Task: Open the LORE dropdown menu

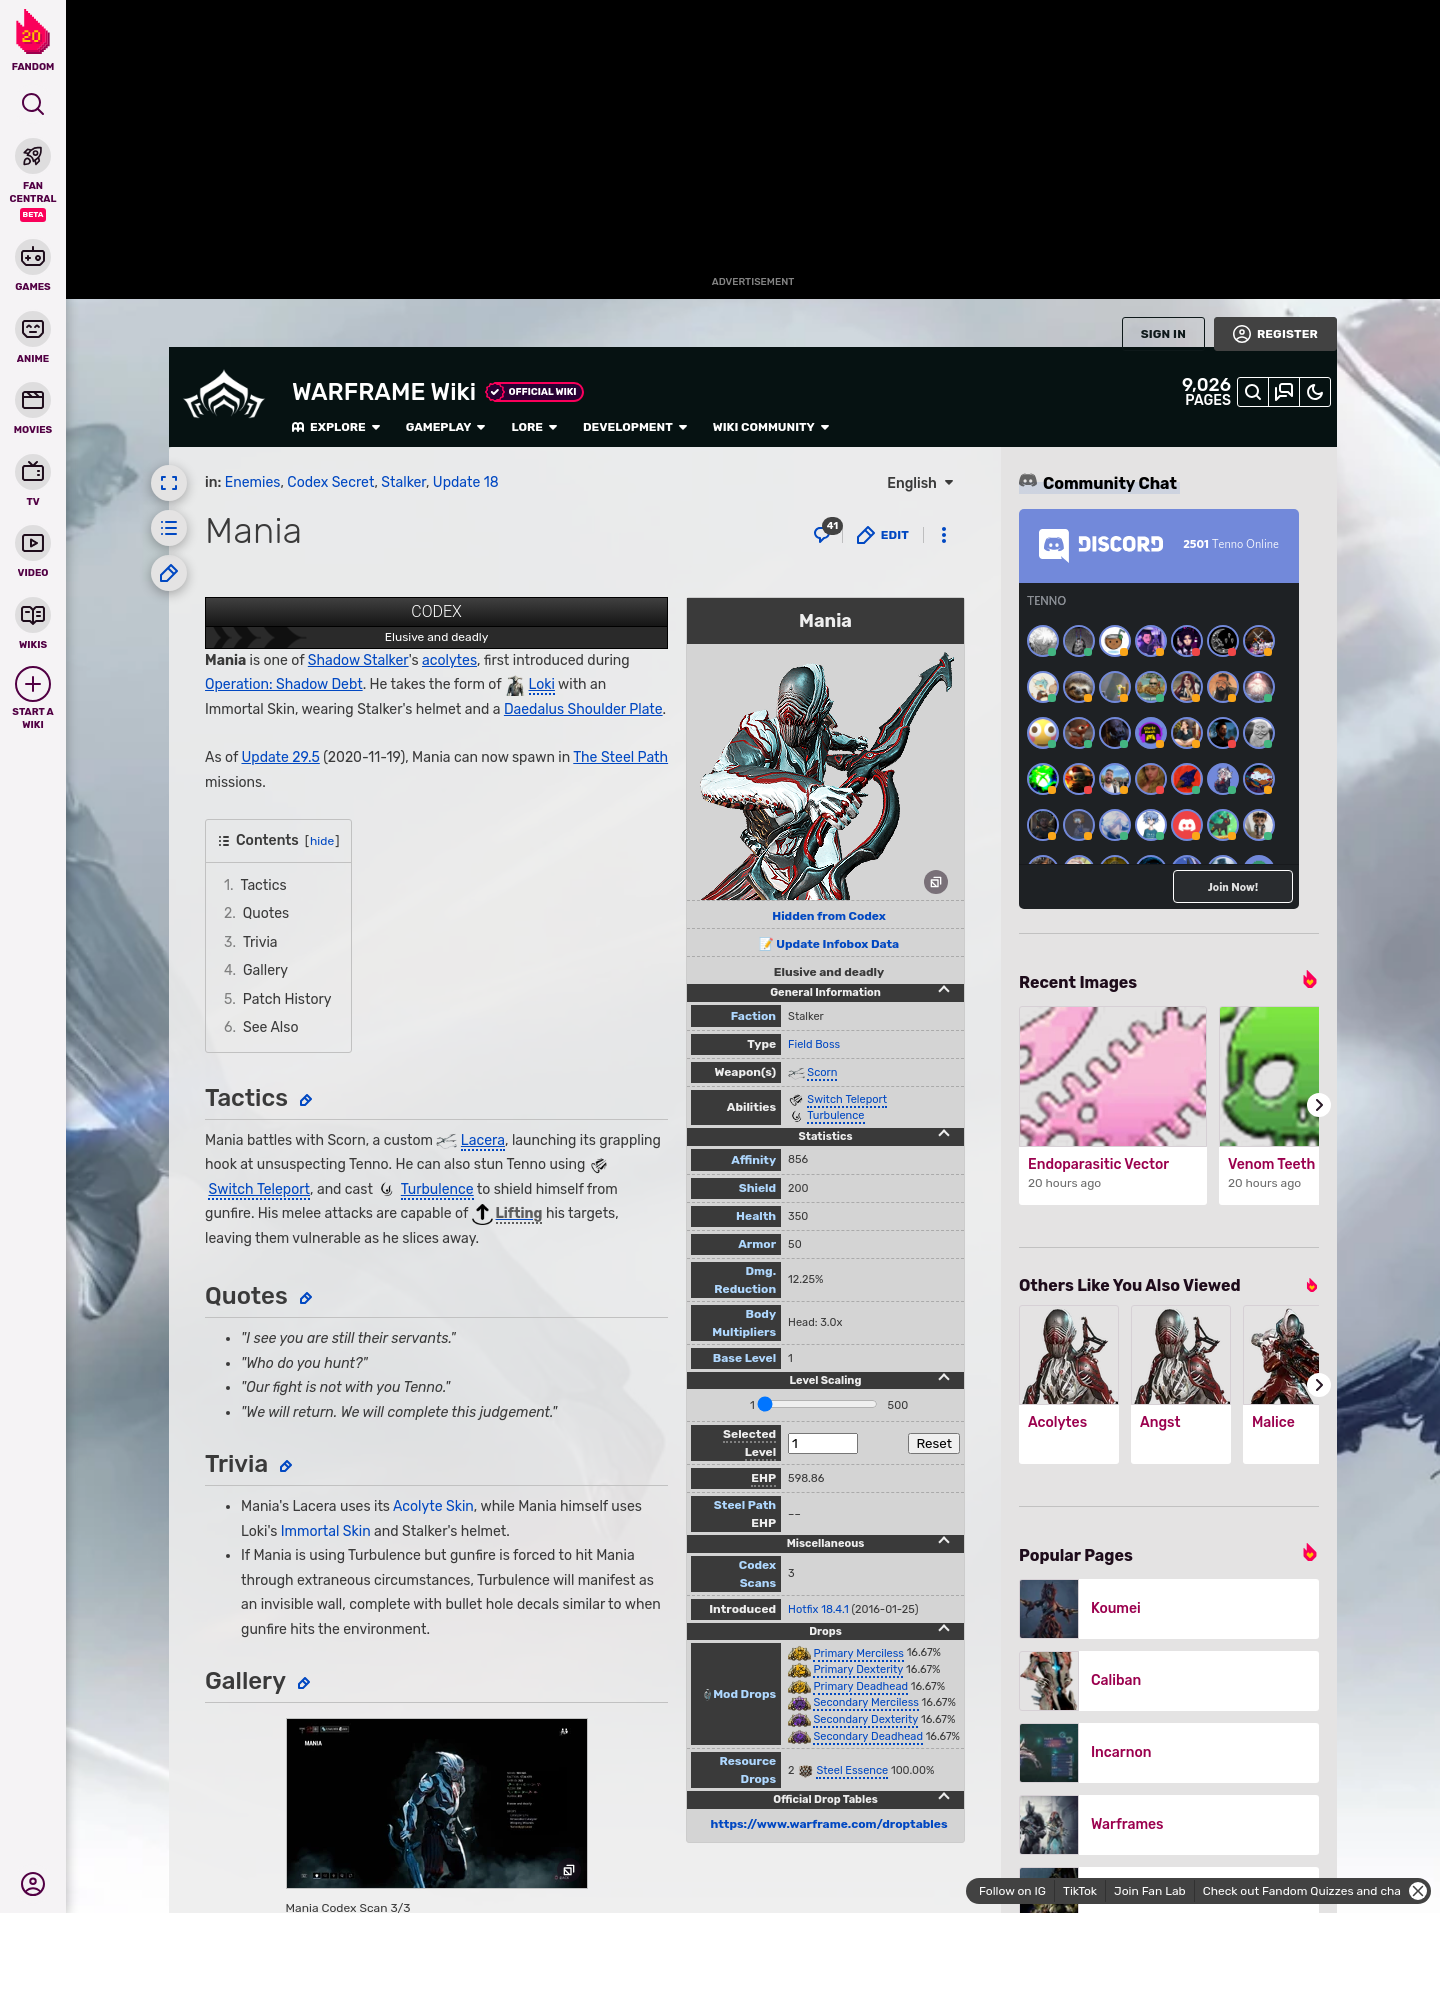Action: 534,427
